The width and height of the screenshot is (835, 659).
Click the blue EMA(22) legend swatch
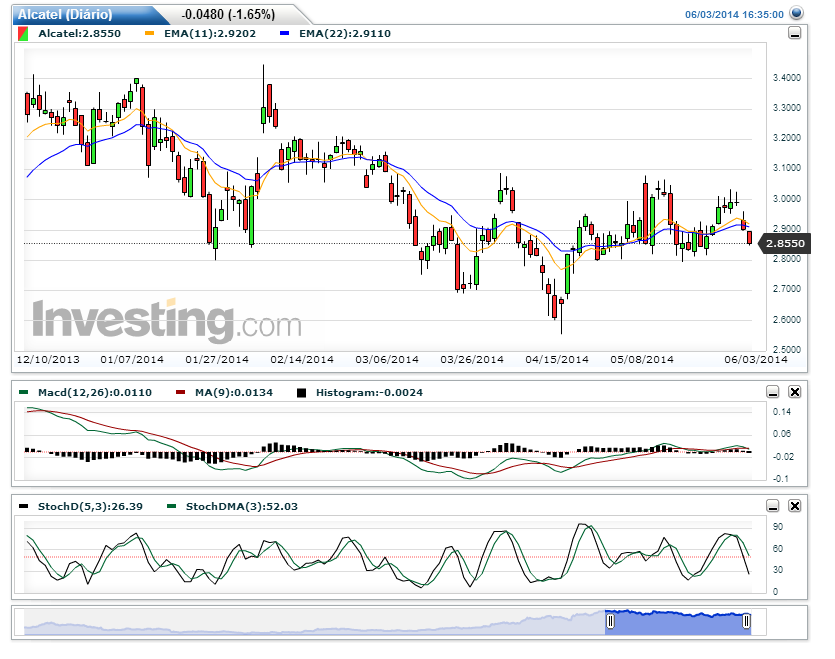[x=284, y=34]
